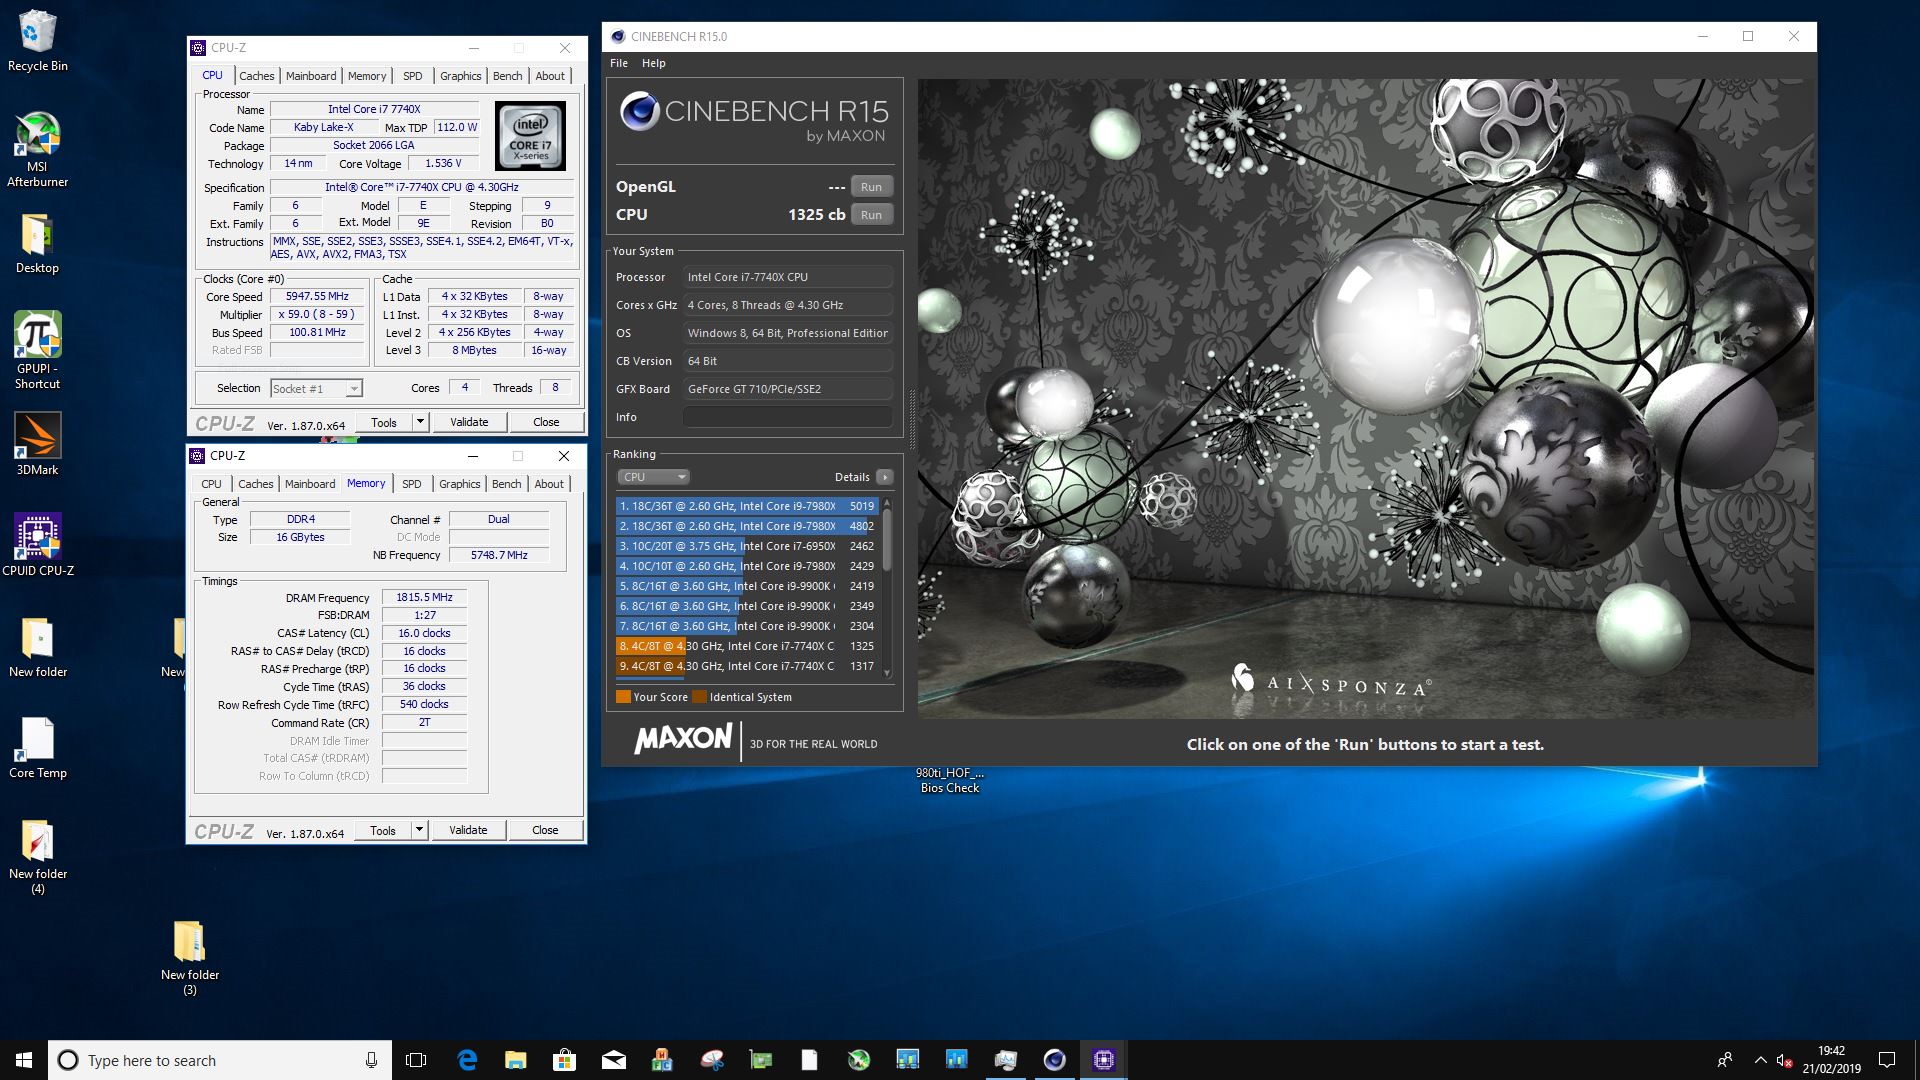The image size is (1920, 1080).
Task: Switch to CPU tab in CPU-Z Memory window
Action: (x=211, y=484)
